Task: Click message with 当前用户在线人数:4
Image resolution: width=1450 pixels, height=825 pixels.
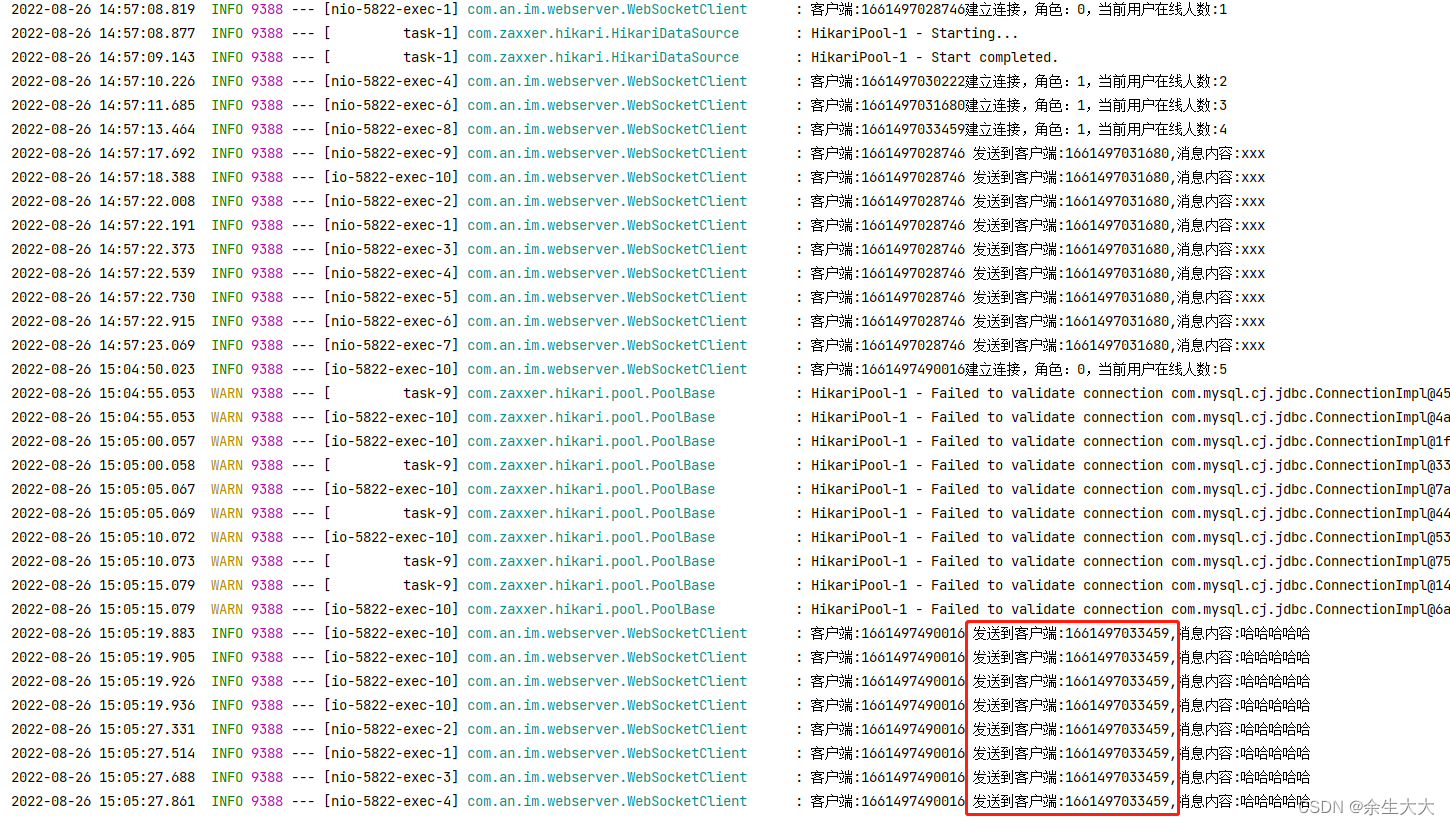Action: pos(1018,129)
